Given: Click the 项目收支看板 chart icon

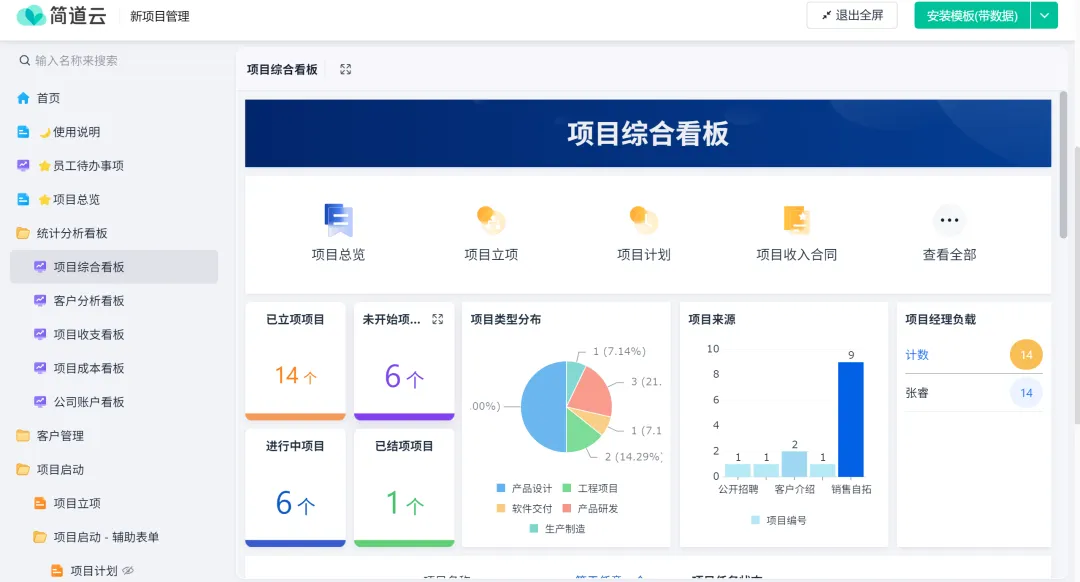Looking at the screenshot, I should pos(40,334).
